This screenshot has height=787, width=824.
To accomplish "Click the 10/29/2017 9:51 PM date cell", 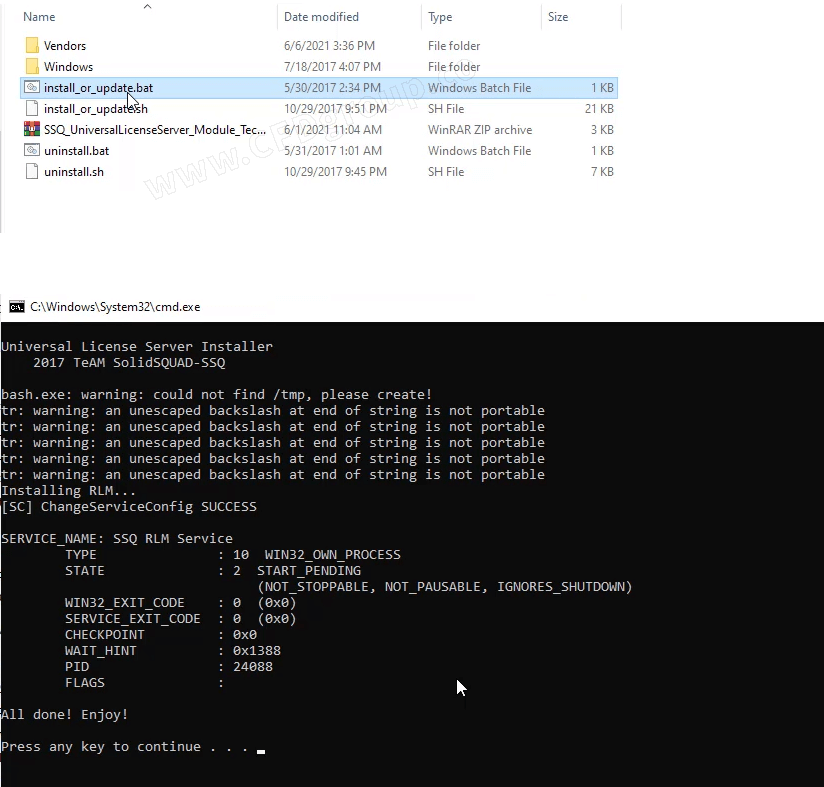I will 335,109.
